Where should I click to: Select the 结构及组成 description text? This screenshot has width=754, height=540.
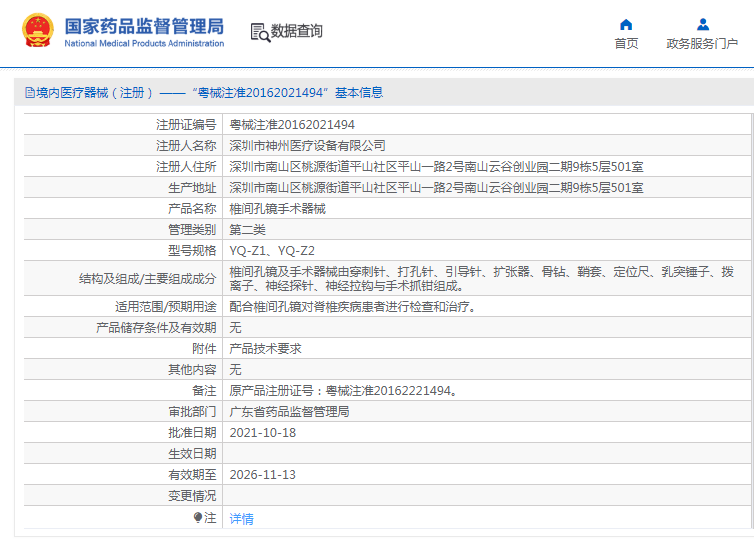point(481,279)
